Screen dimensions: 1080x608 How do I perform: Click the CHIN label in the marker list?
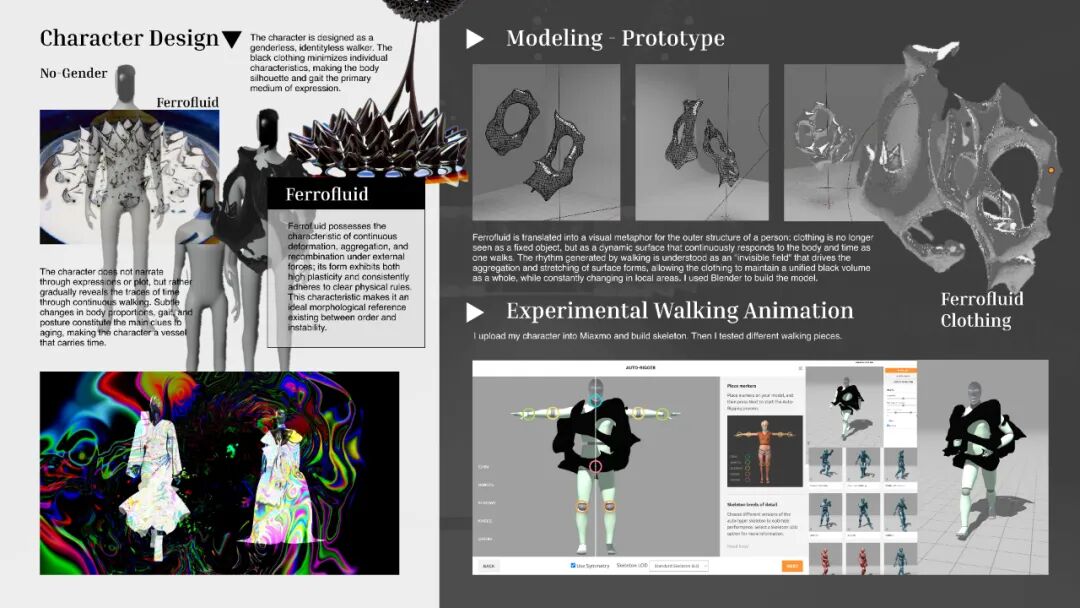(x=484, y=467)
